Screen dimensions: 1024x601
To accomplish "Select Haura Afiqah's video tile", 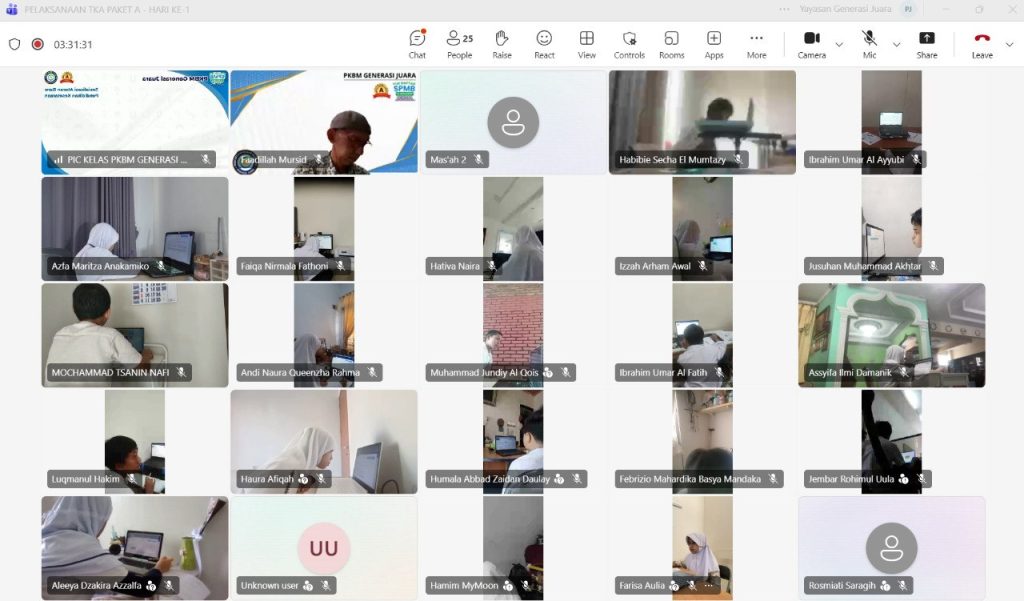I will tap(324, 440).
